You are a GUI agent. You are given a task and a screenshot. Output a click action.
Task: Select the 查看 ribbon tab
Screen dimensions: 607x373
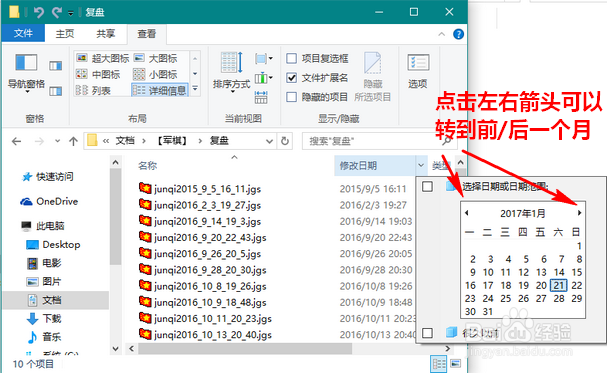147,34
